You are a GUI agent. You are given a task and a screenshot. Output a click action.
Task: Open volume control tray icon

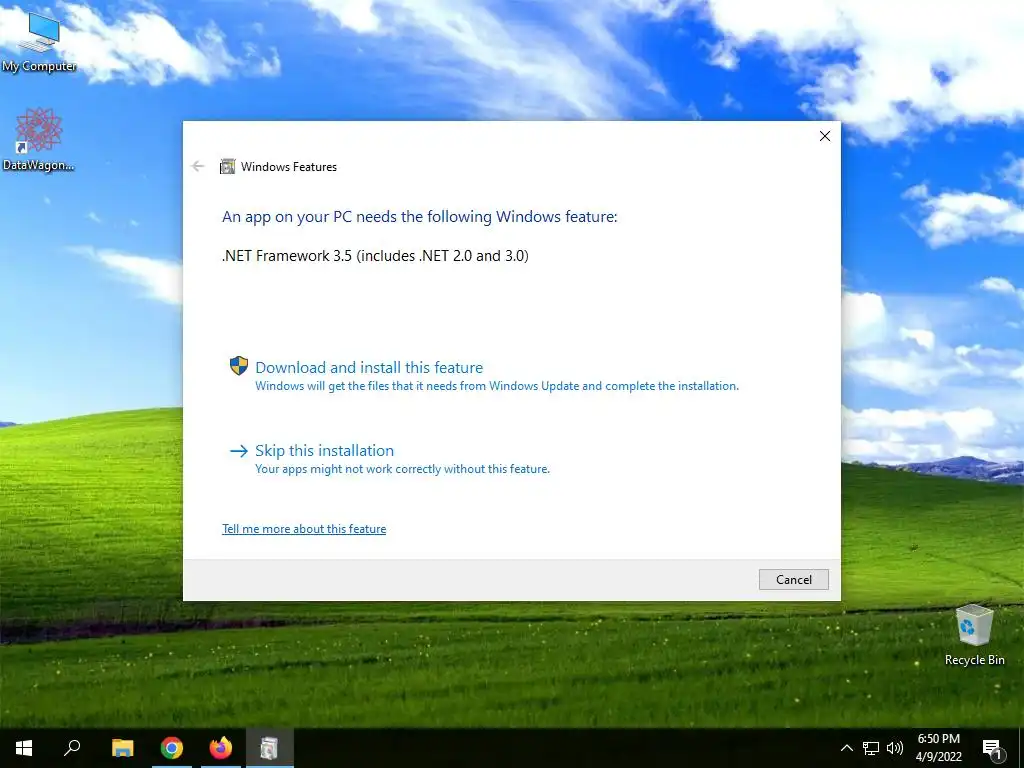[x=895, y=748]
